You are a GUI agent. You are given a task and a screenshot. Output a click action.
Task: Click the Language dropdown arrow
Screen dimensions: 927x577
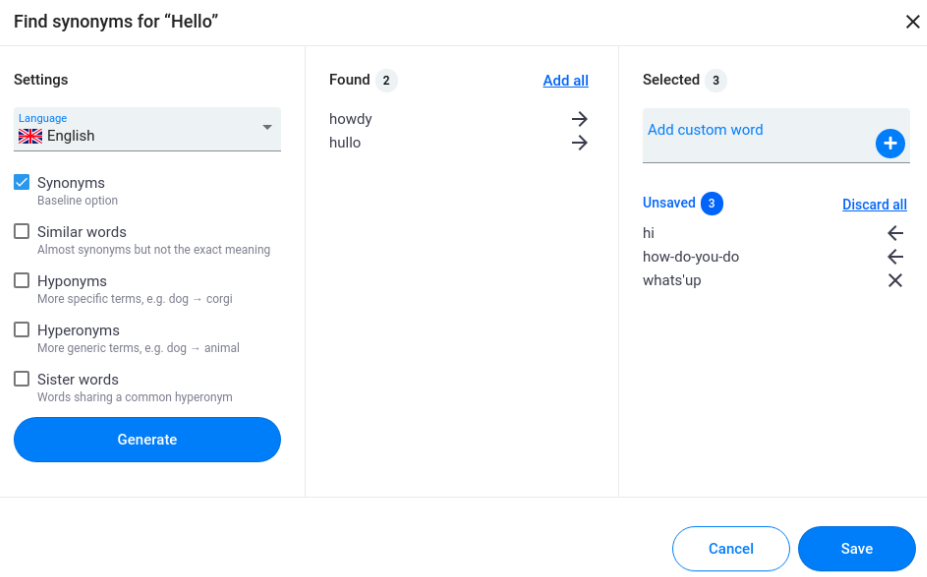pos(267,128)
